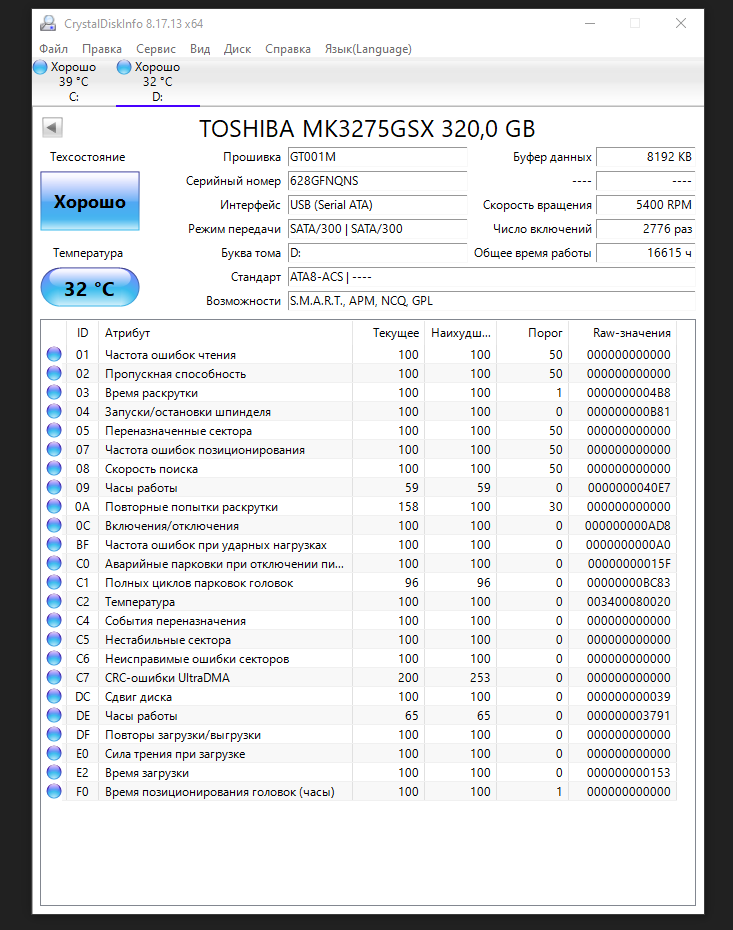This screenshot has width=733, height=930.
Task: Click status orb for attribute E0 row
Action: (x=54, y=753)
